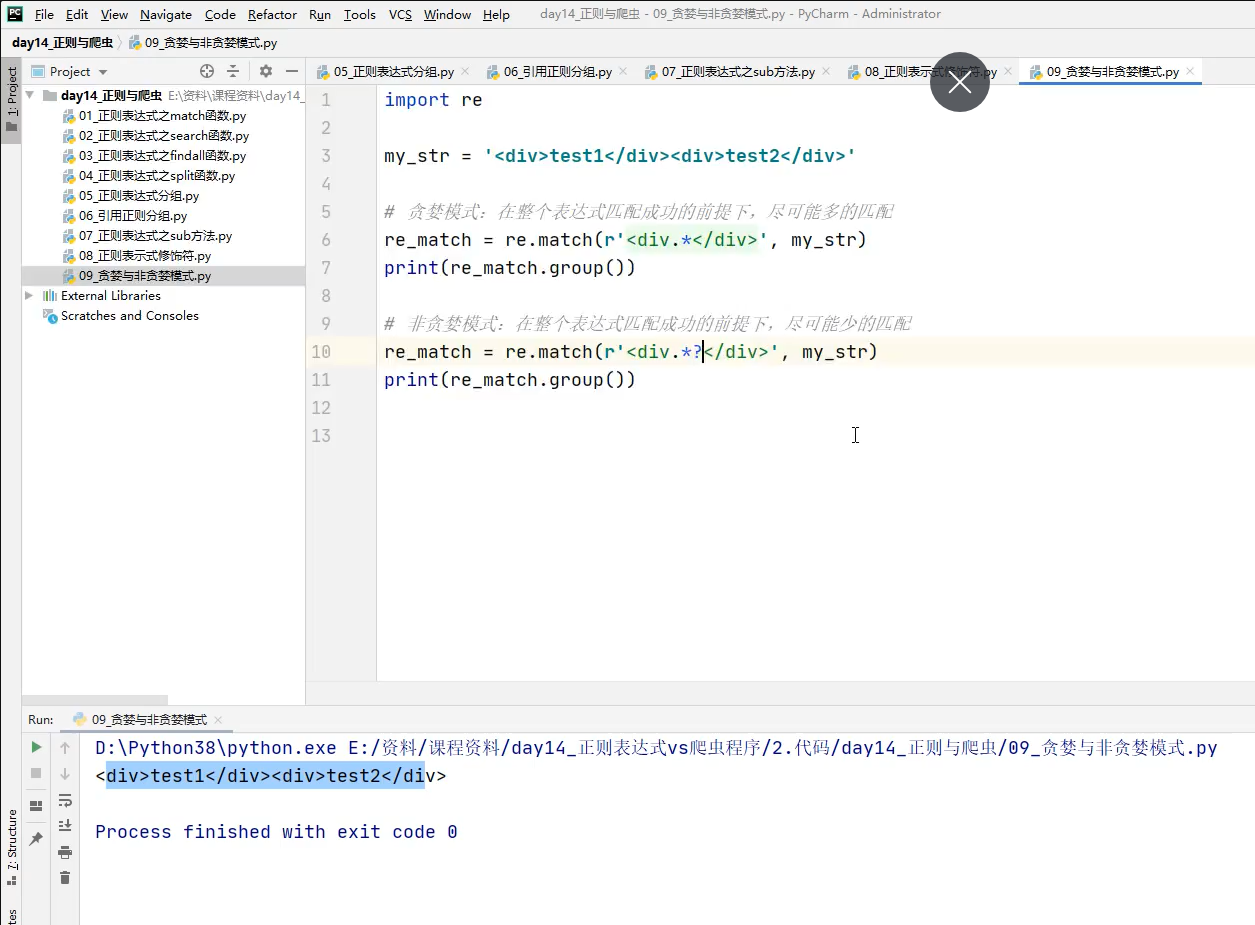Click the my_str assignment on line 3

(x=620, y=156)
